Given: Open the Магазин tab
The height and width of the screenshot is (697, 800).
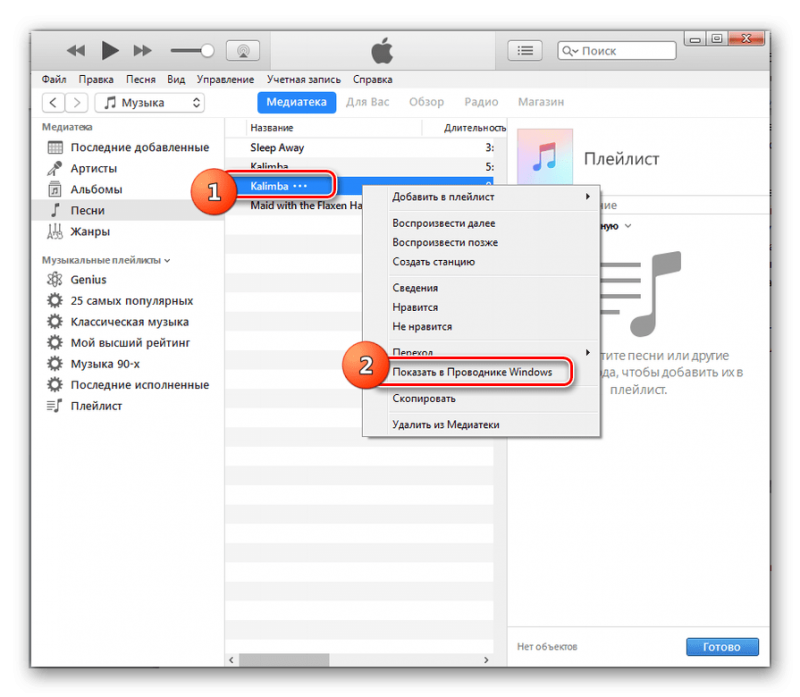Looking at the screenshot, I should pos(540,102).
